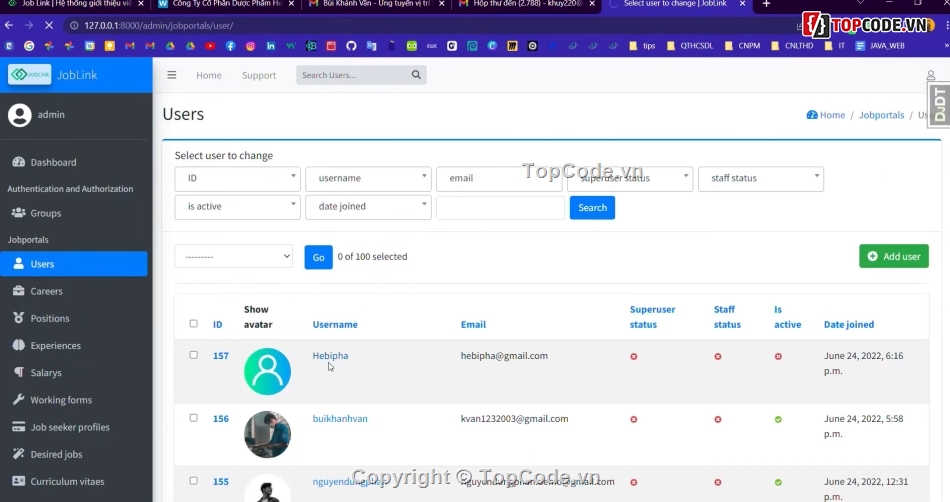This screenshot has width=950, height=502.
Task: Open the Hebipha username link
Action: click(330, 355)
